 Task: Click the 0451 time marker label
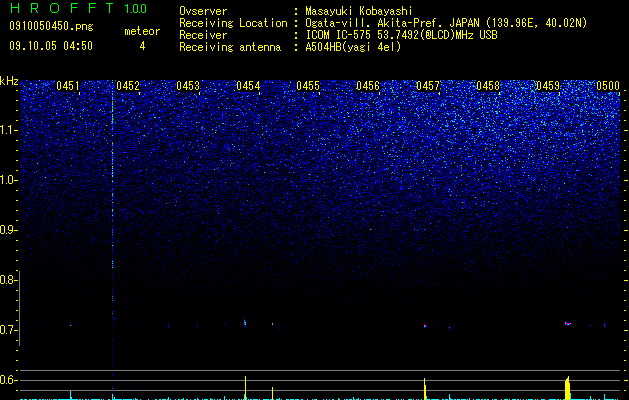click(68, 86)
